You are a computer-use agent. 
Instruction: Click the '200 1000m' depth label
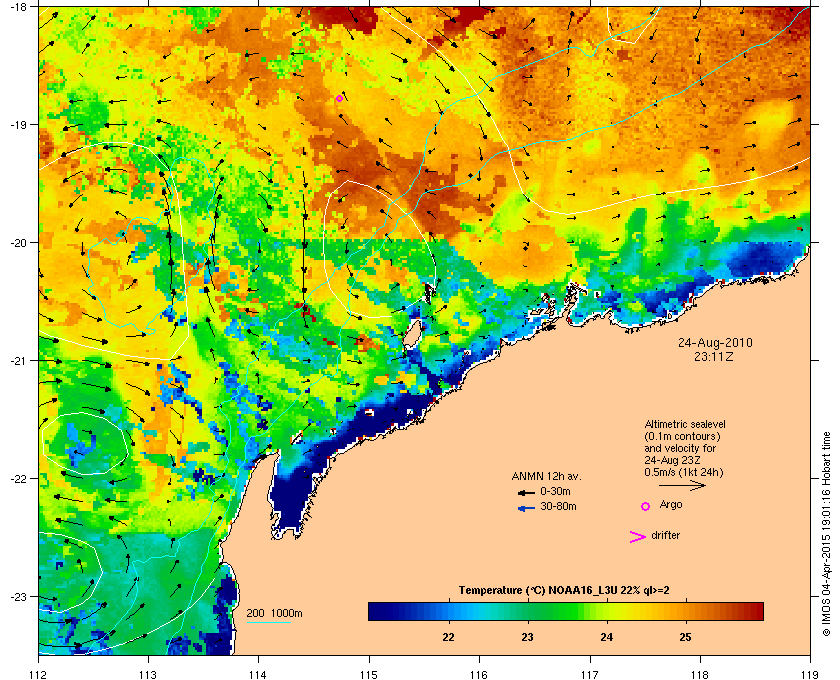(x=274, y=613)
